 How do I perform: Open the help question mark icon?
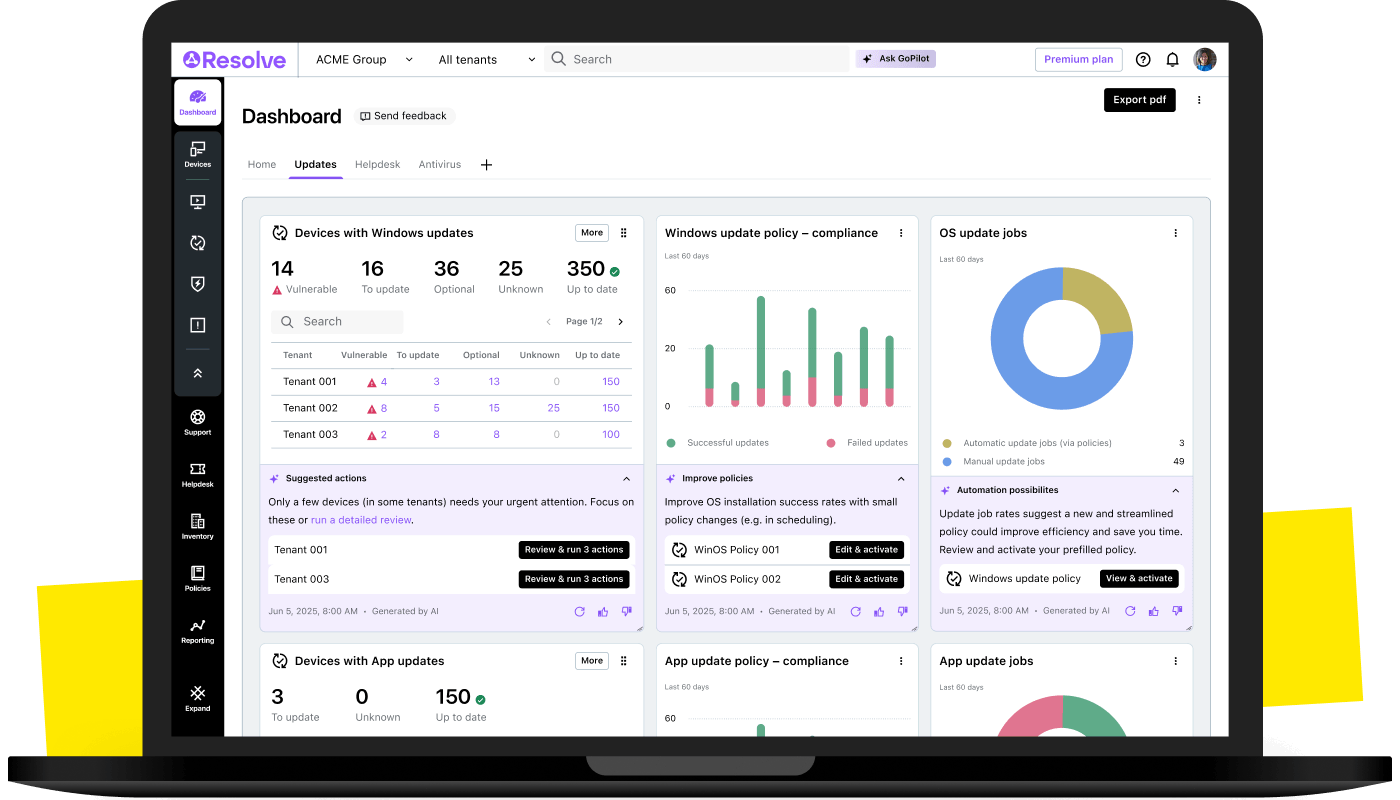tap(1143, 60)
